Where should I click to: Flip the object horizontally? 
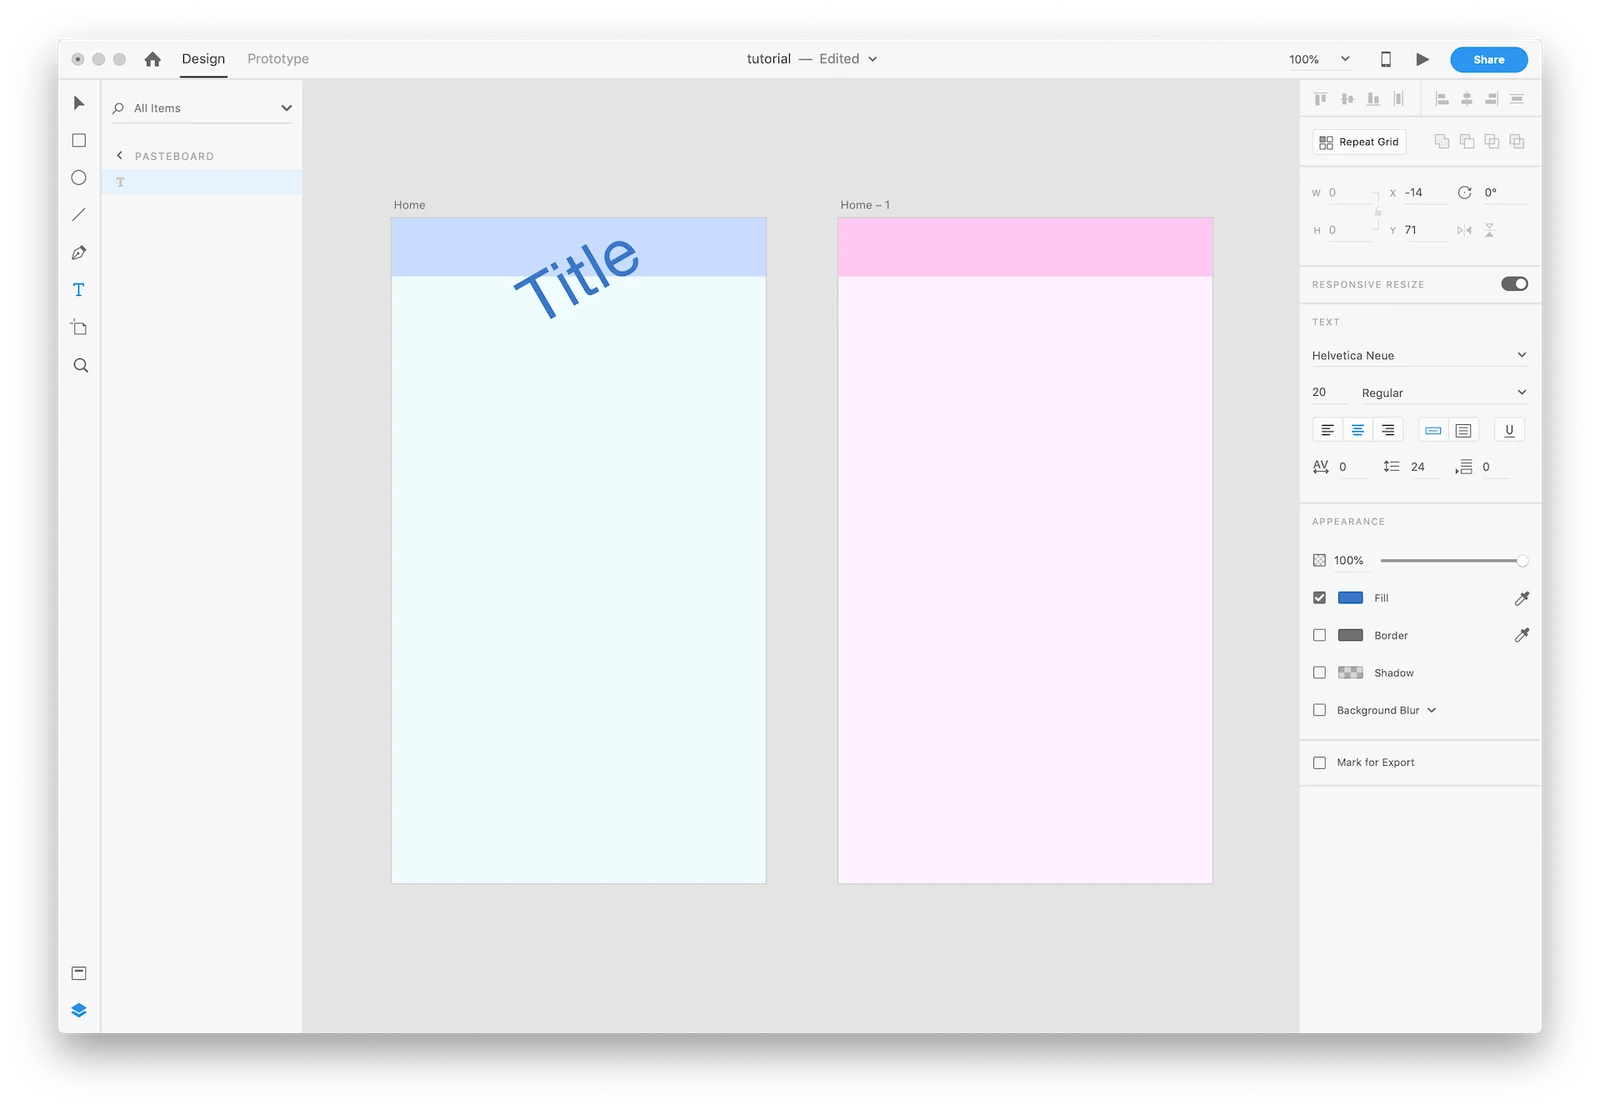tap(1464, 230)
